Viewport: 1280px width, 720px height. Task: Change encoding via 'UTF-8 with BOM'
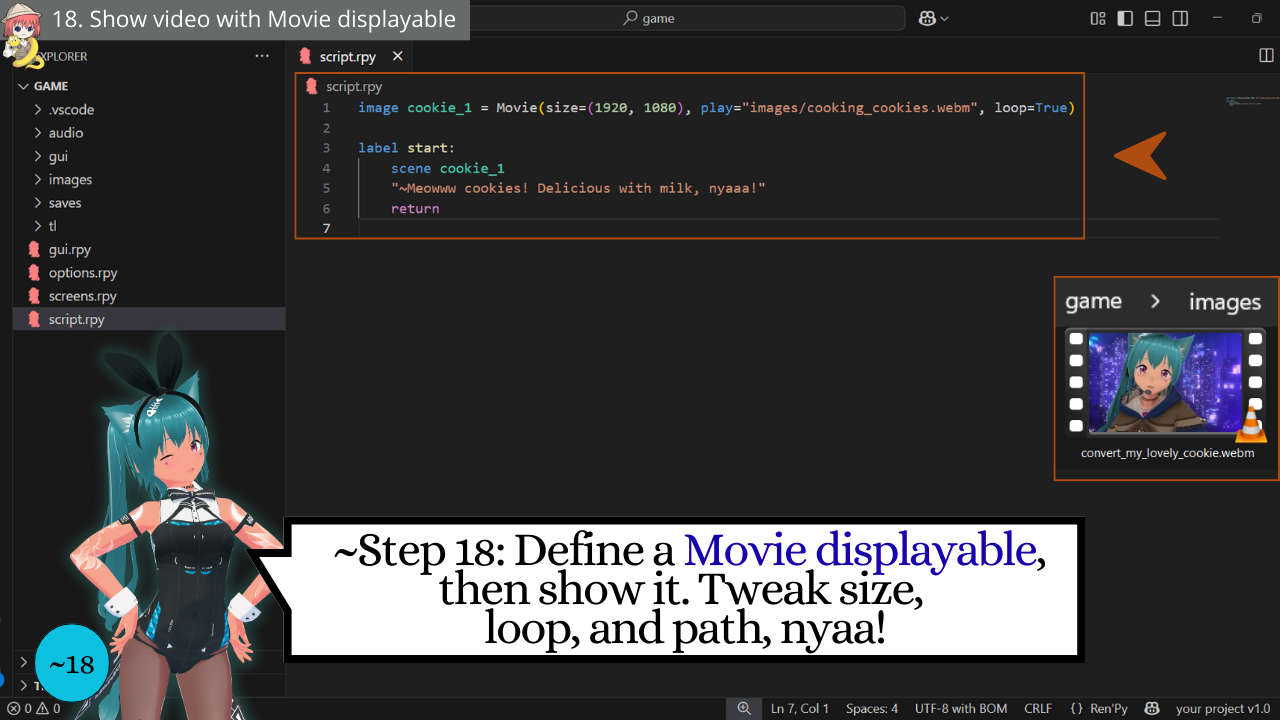tap(961, 708)
